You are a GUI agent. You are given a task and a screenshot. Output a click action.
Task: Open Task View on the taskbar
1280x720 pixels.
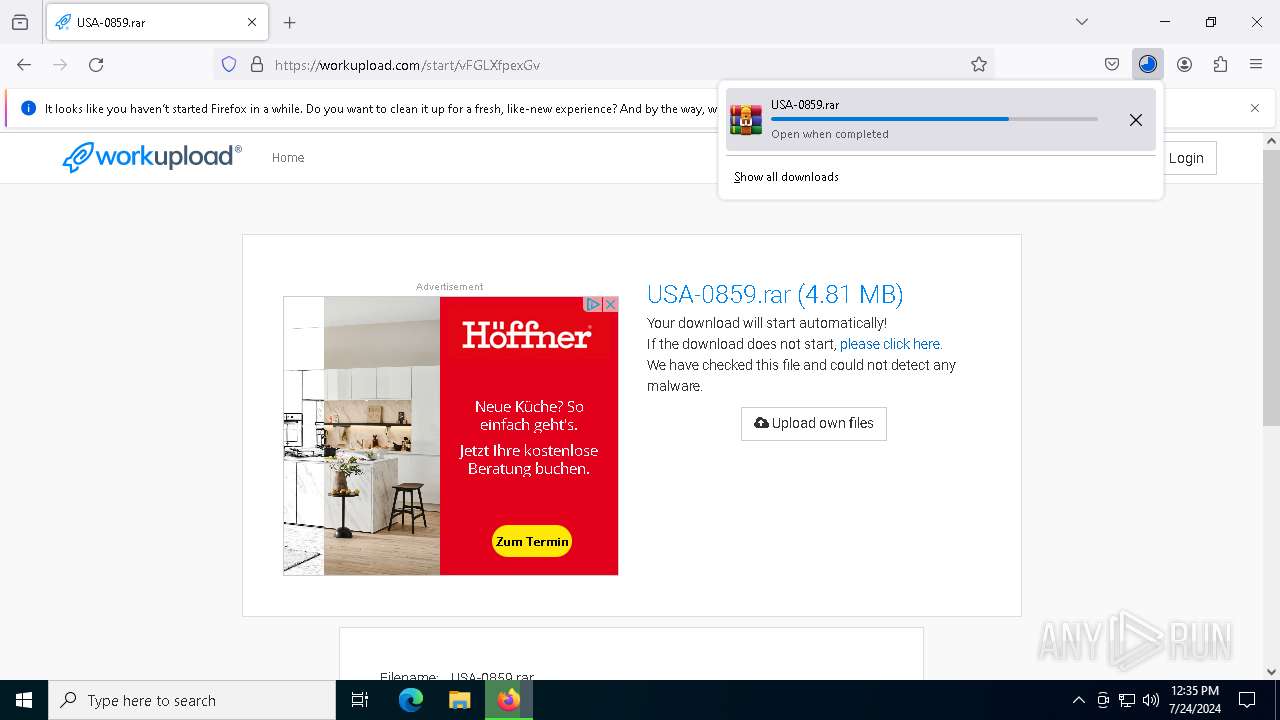pyautogui.click(x=360, y=700)
